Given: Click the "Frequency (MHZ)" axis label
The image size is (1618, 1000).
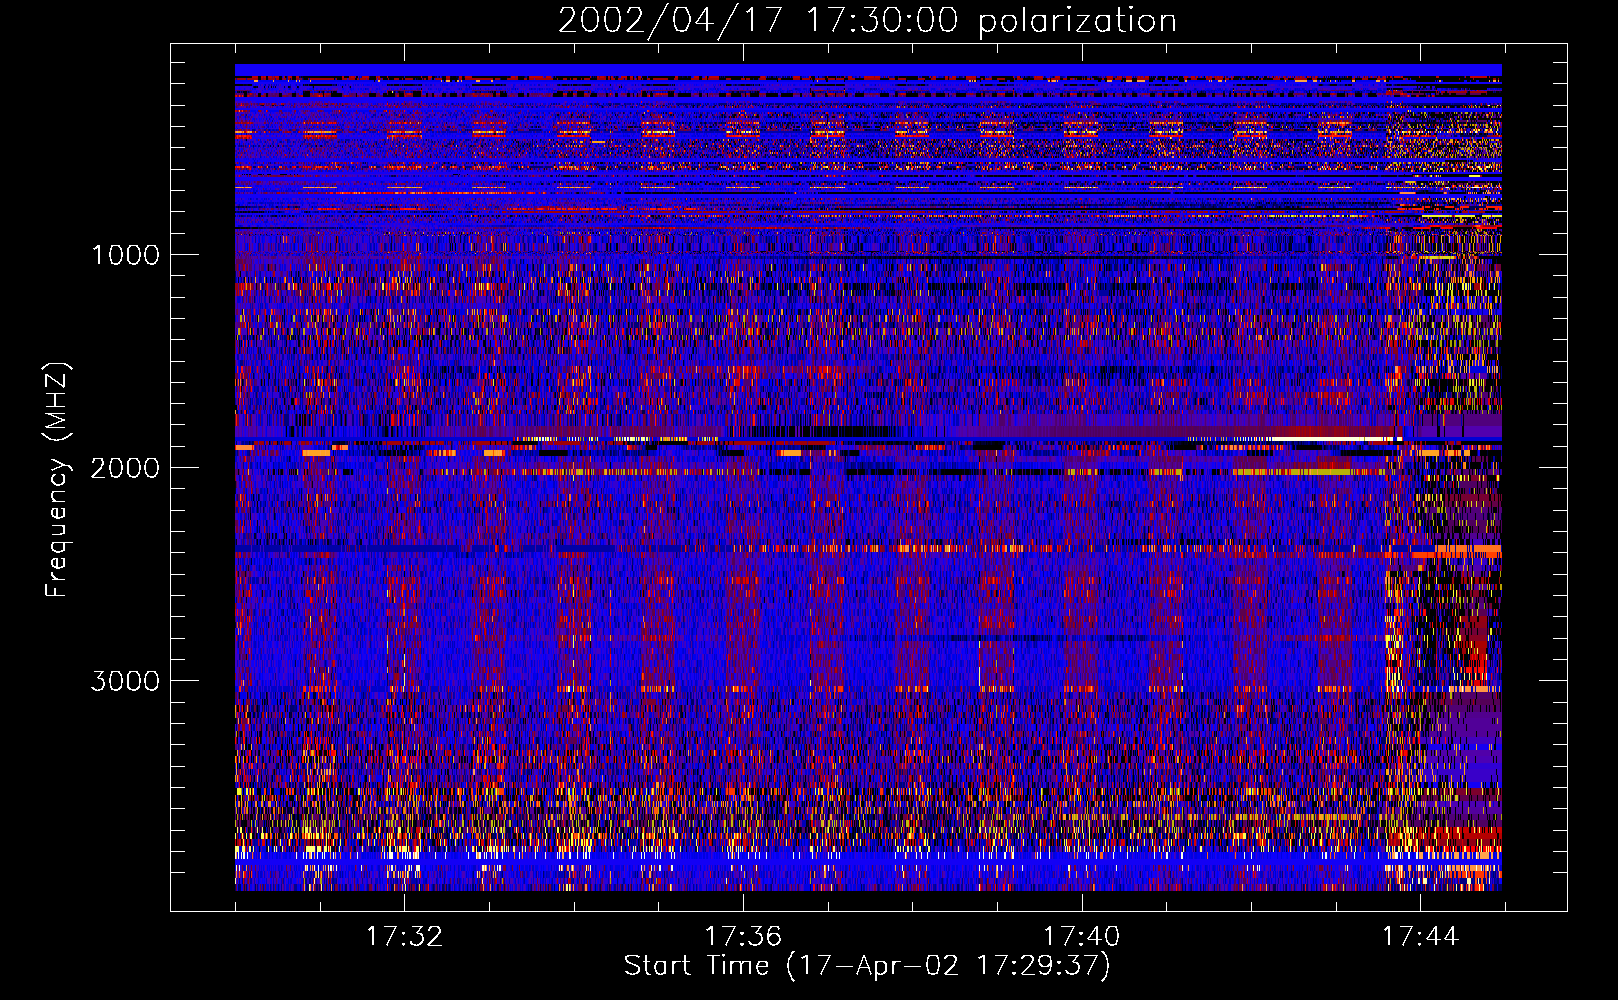Looking at the screenshot, I should tap(56, 480).
